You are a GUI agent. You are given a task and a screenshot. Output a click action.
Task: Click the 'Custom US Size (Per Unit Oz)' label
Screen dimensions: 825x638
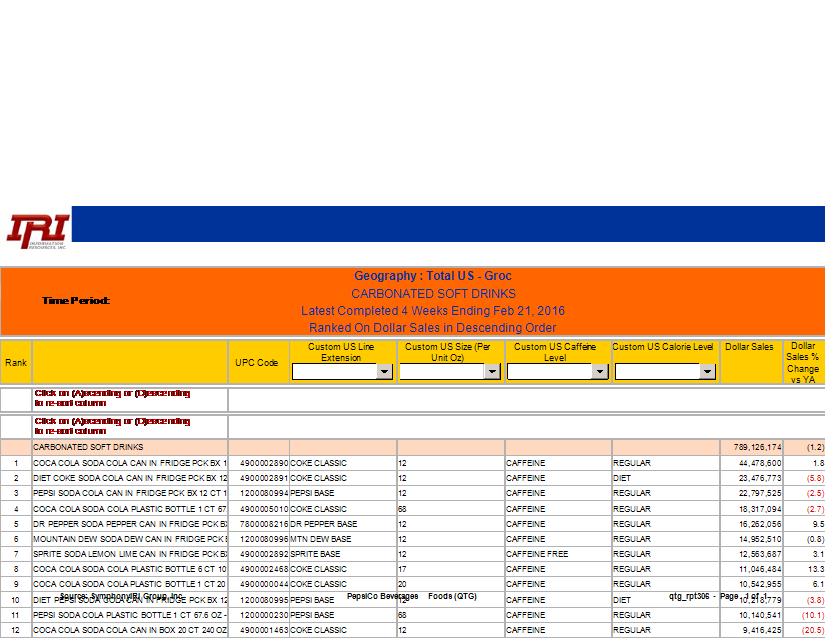(448, 352)
